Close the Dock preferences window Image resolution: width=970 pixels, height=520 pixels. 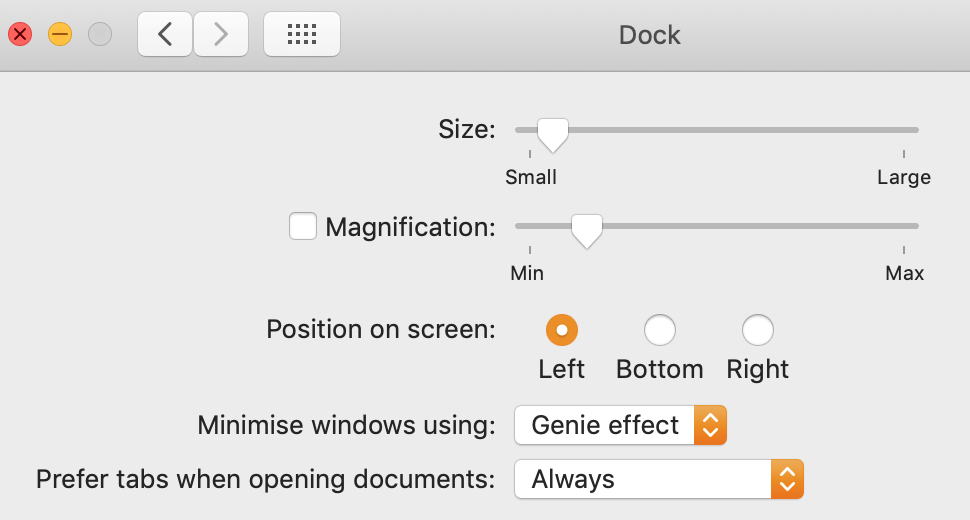20,35
